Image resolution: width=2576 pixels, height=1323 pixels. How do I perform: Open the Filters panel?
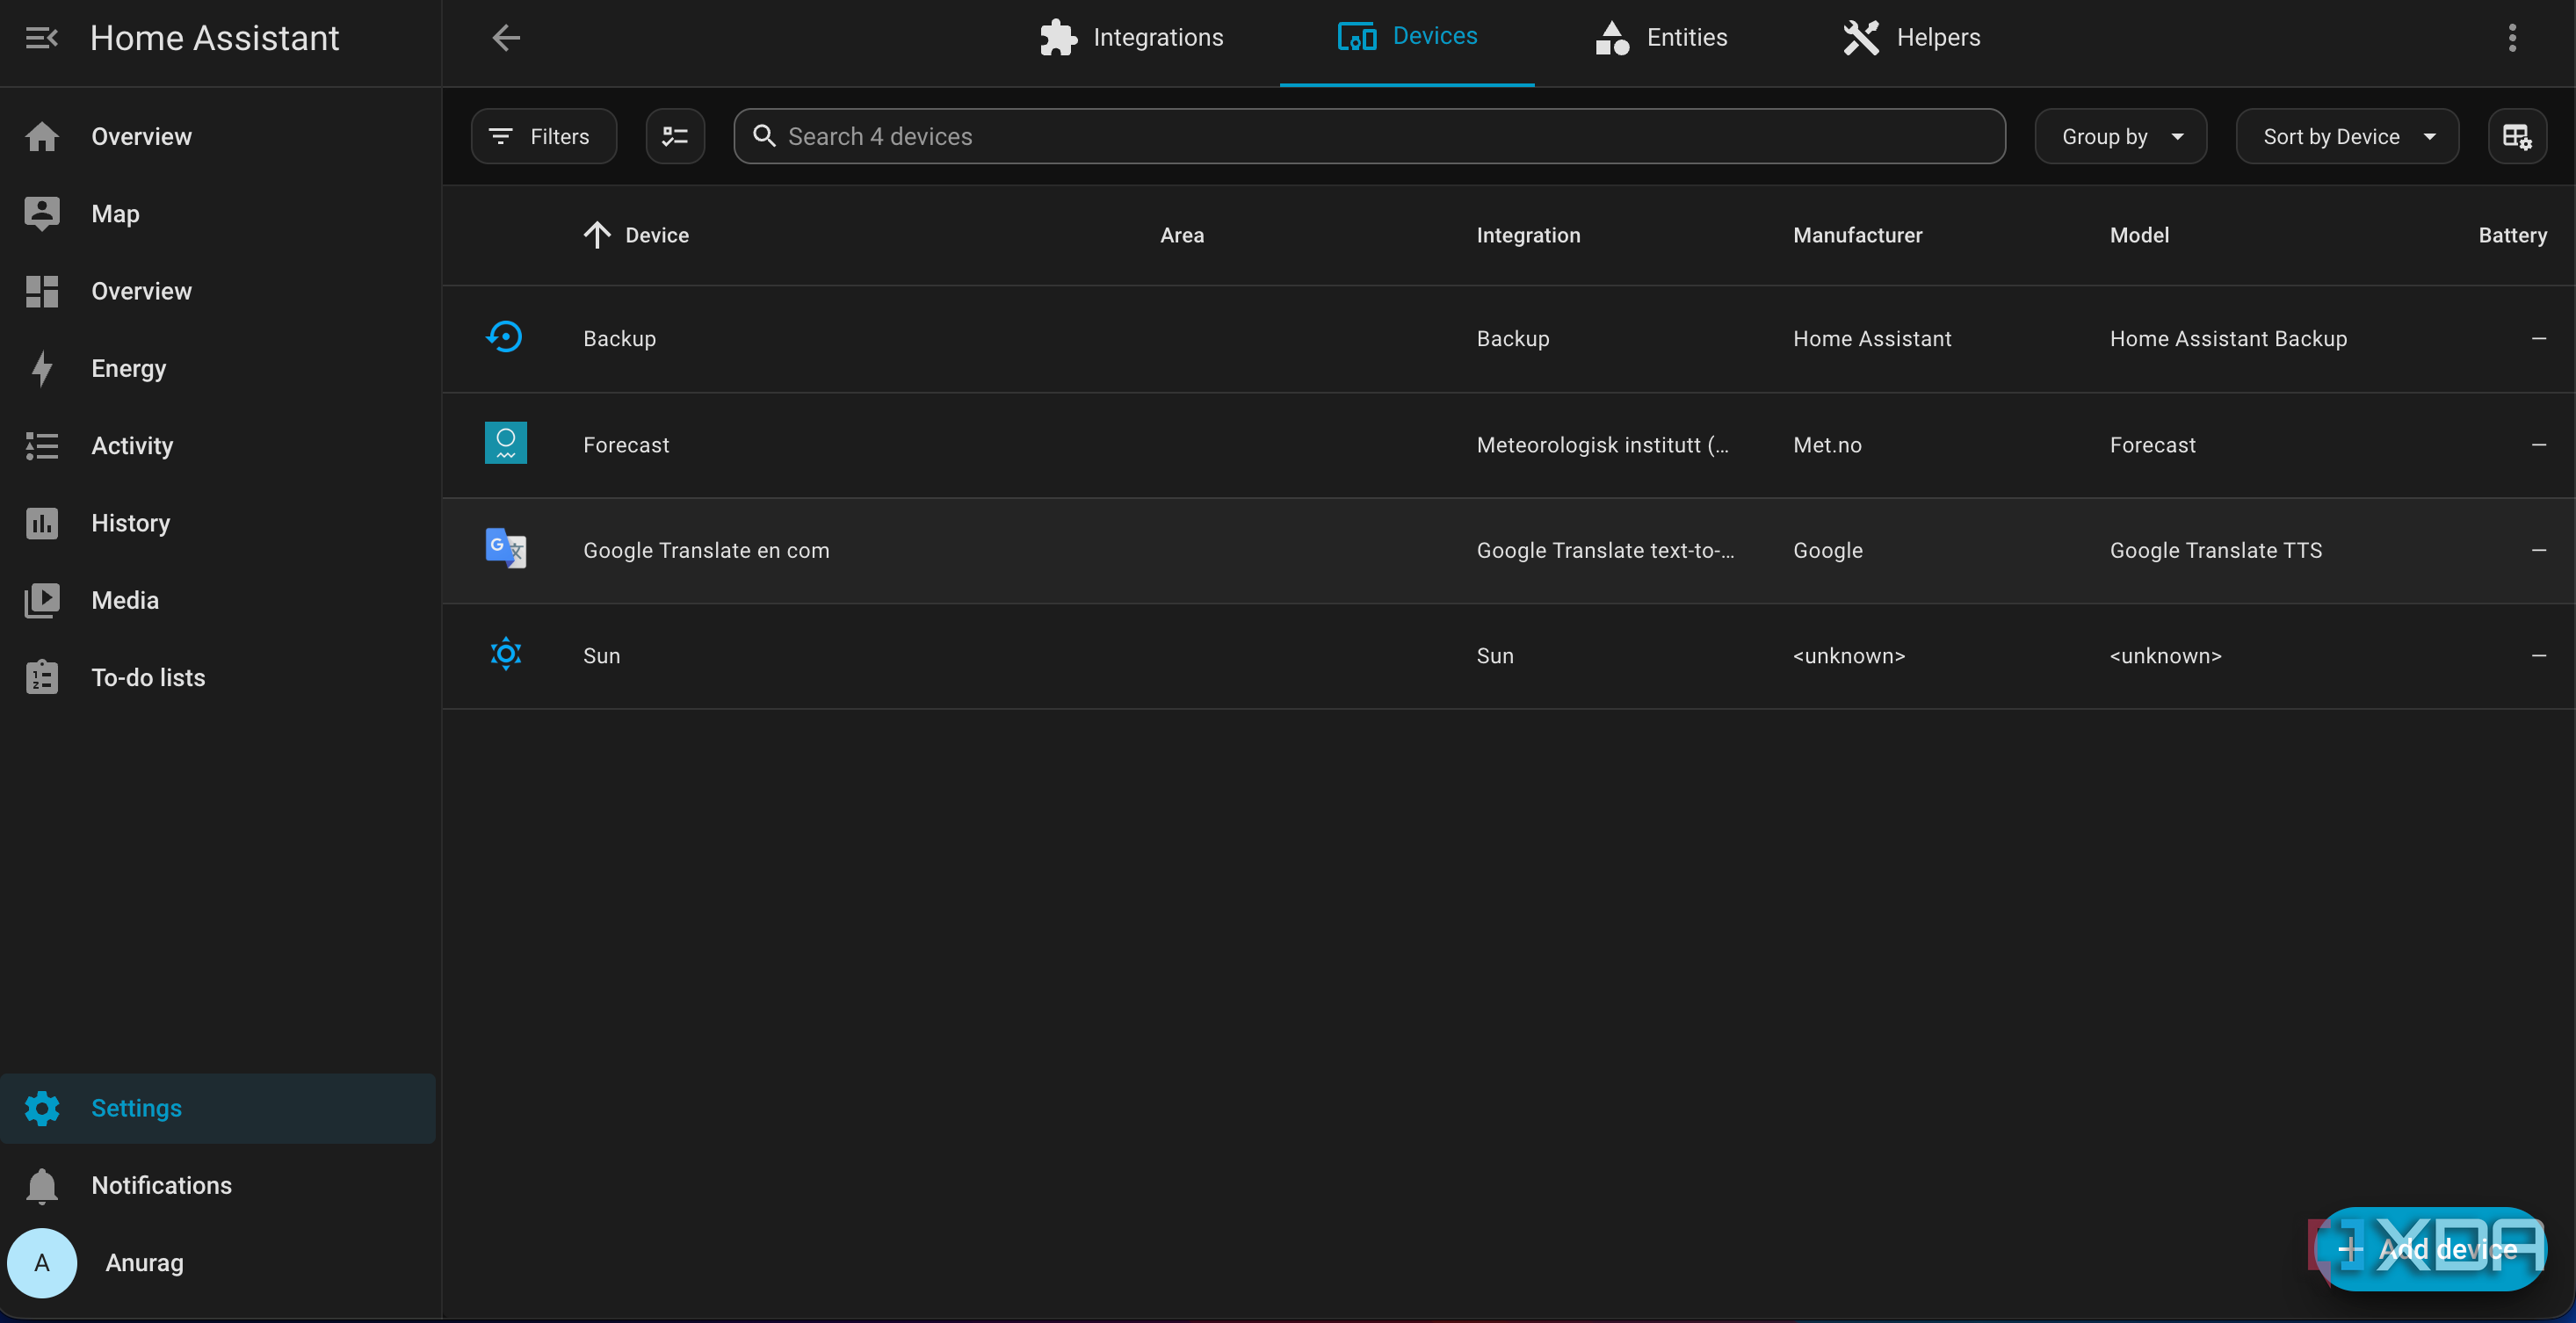(x=543, y=136)
